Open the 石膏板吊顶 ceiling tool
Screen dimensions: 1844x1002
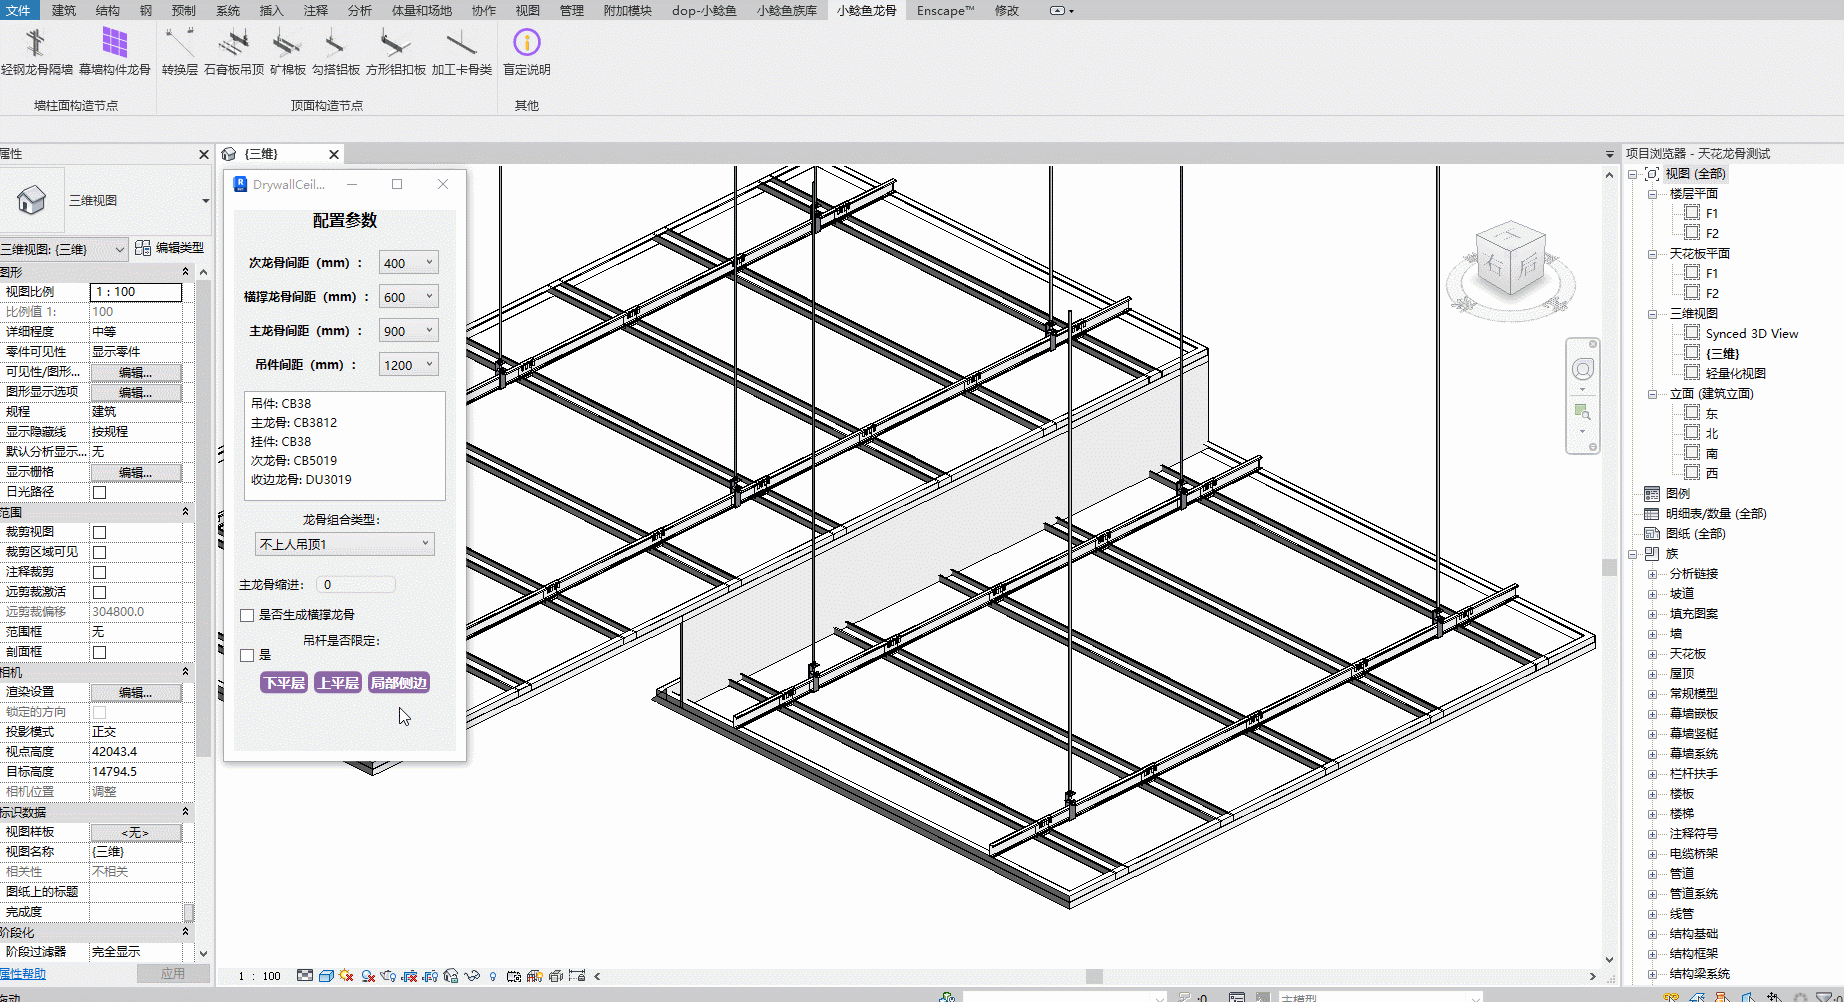pos(234,44)
